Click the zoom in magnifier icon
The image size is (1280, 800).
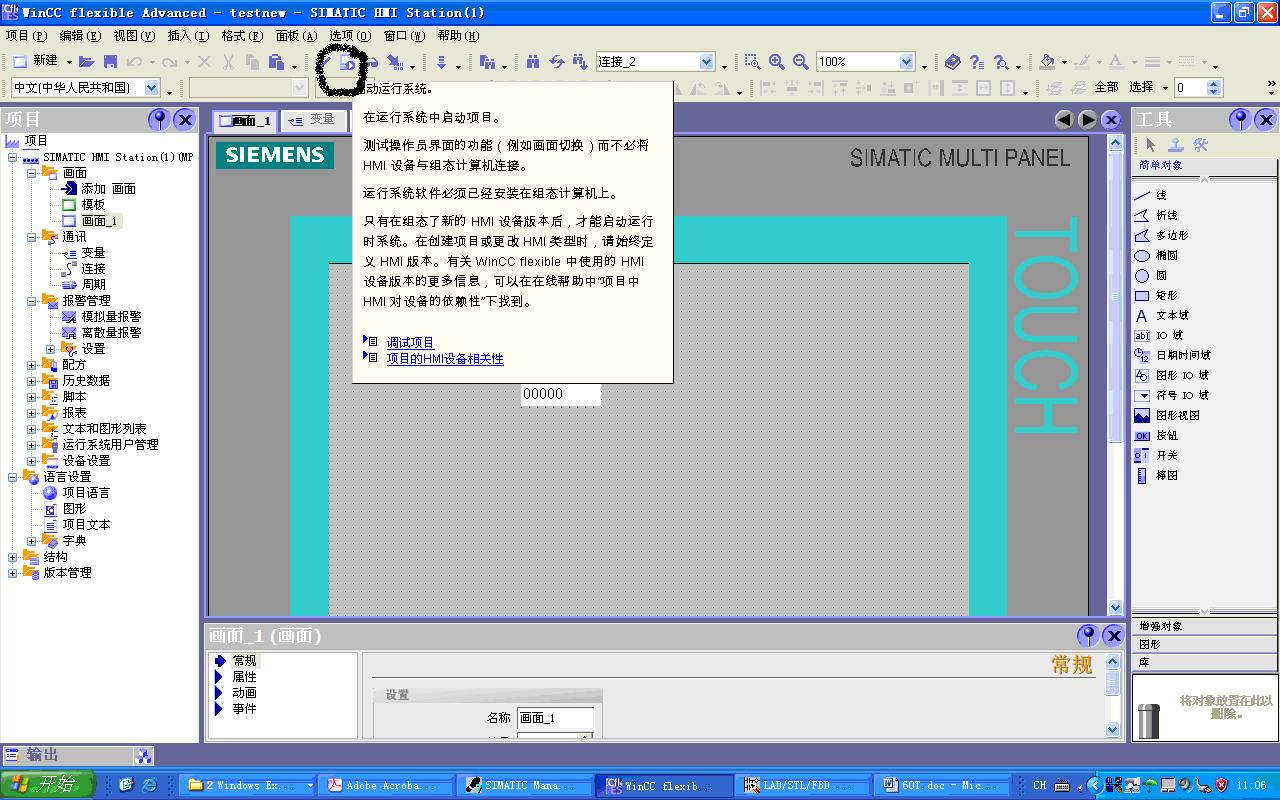pyautogui.click(x=776, y=62)
